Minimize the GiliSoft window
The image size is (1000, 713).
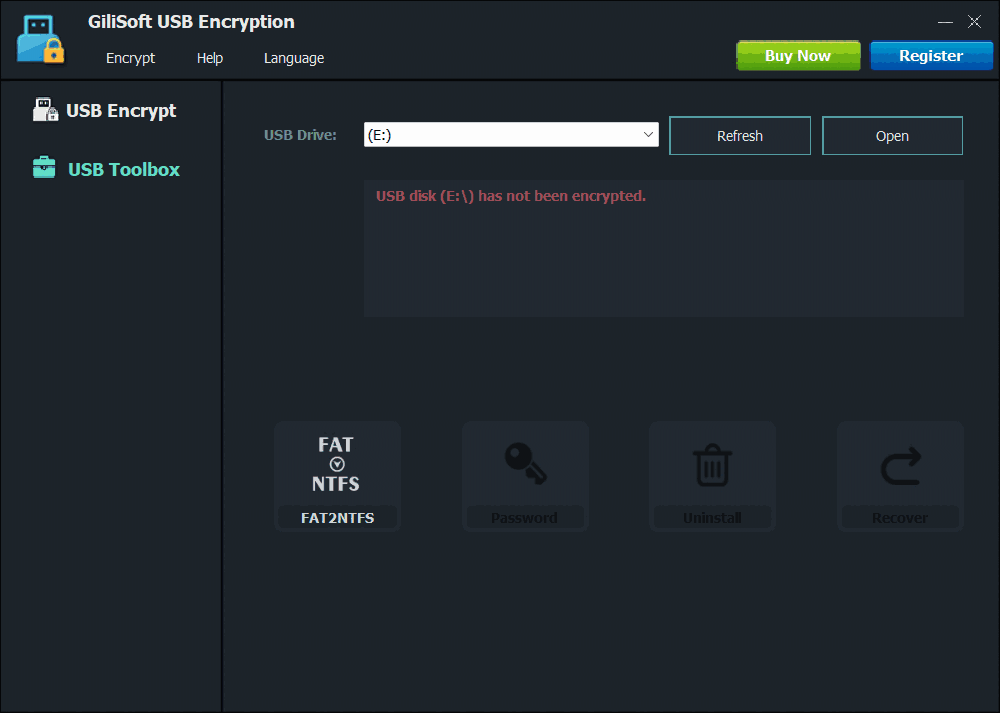pyautogui.click(x=945, y=22)
